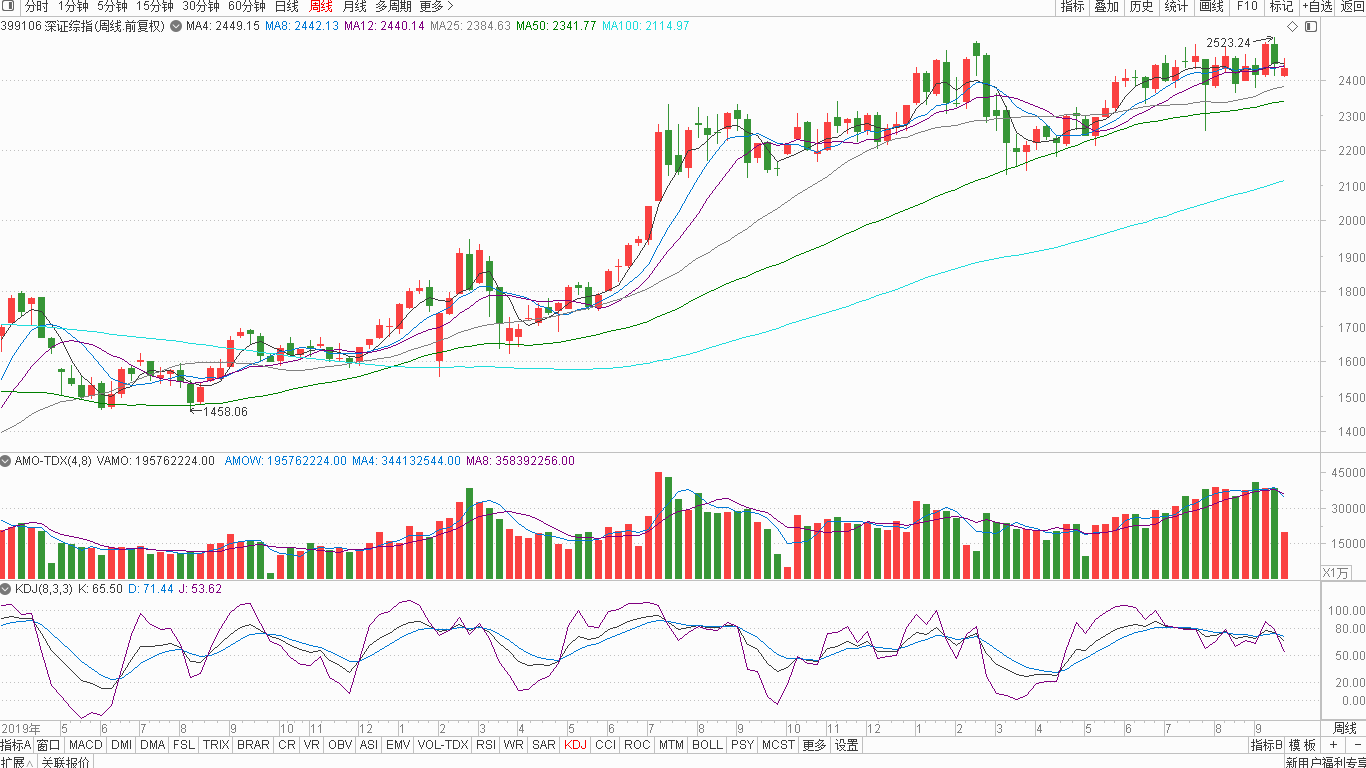Switch to 日线 daily chart
This screenshot has width=1366, height=768.
click(287, 6)
